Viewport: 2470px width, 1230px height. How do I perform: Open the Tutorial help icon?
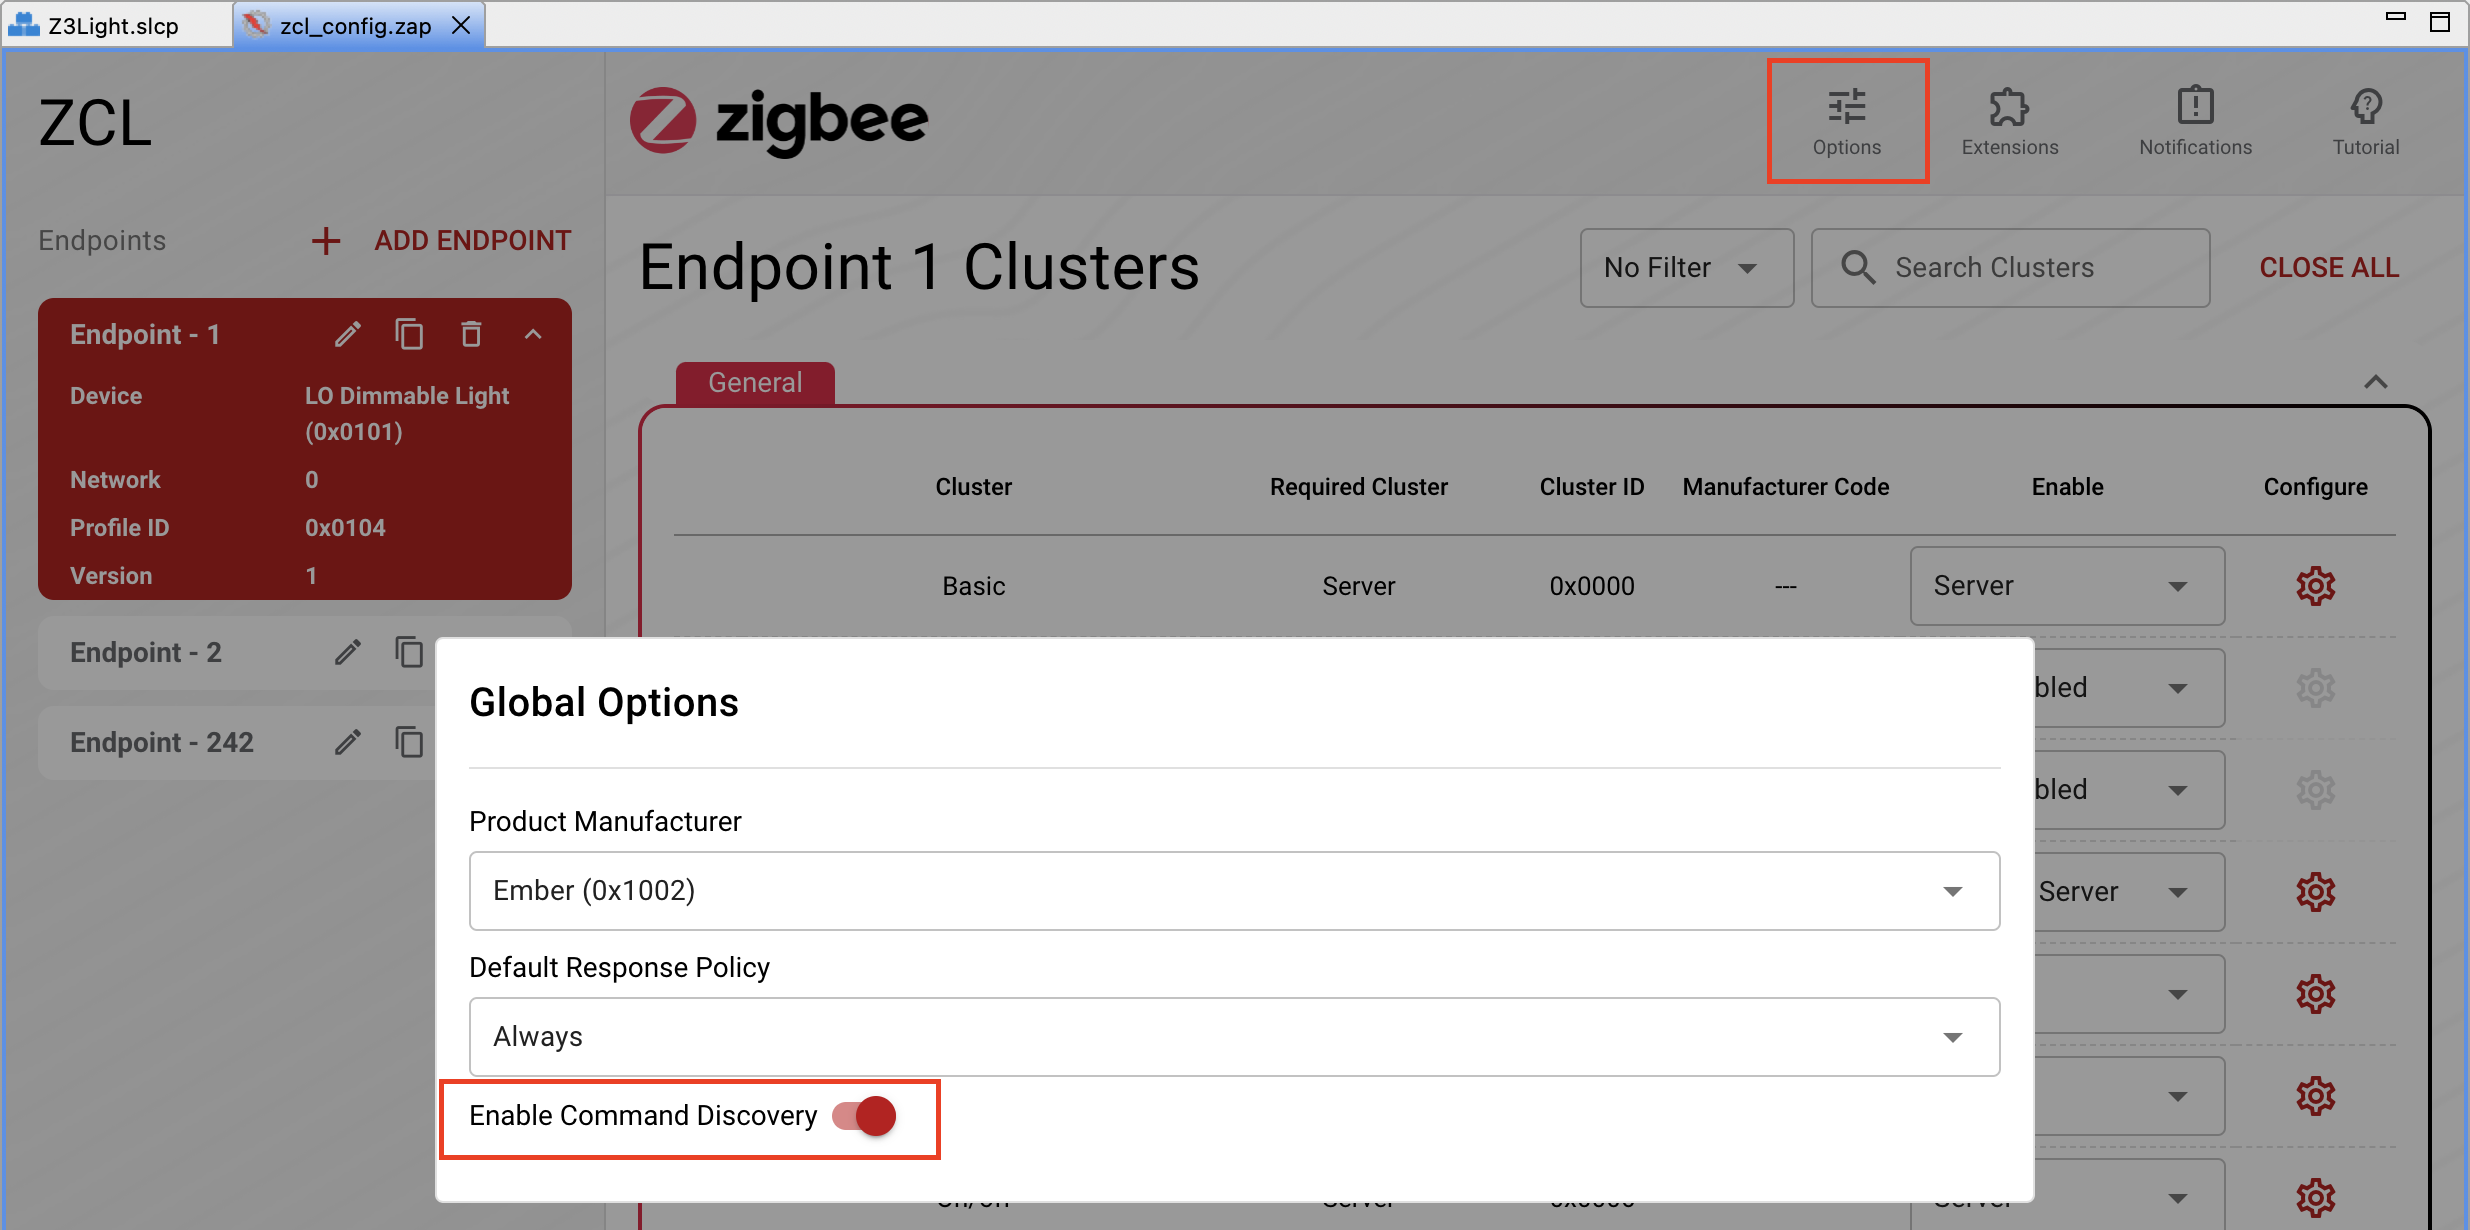pos(2366,105)
